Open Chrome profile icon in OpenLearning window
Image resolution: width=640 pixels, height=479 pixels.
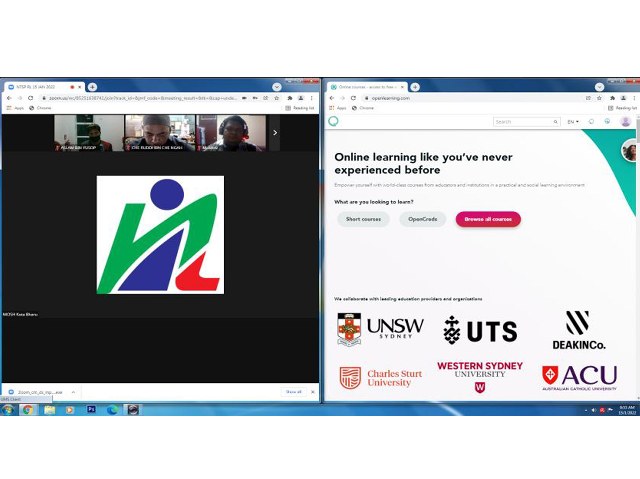coord(623,98)
